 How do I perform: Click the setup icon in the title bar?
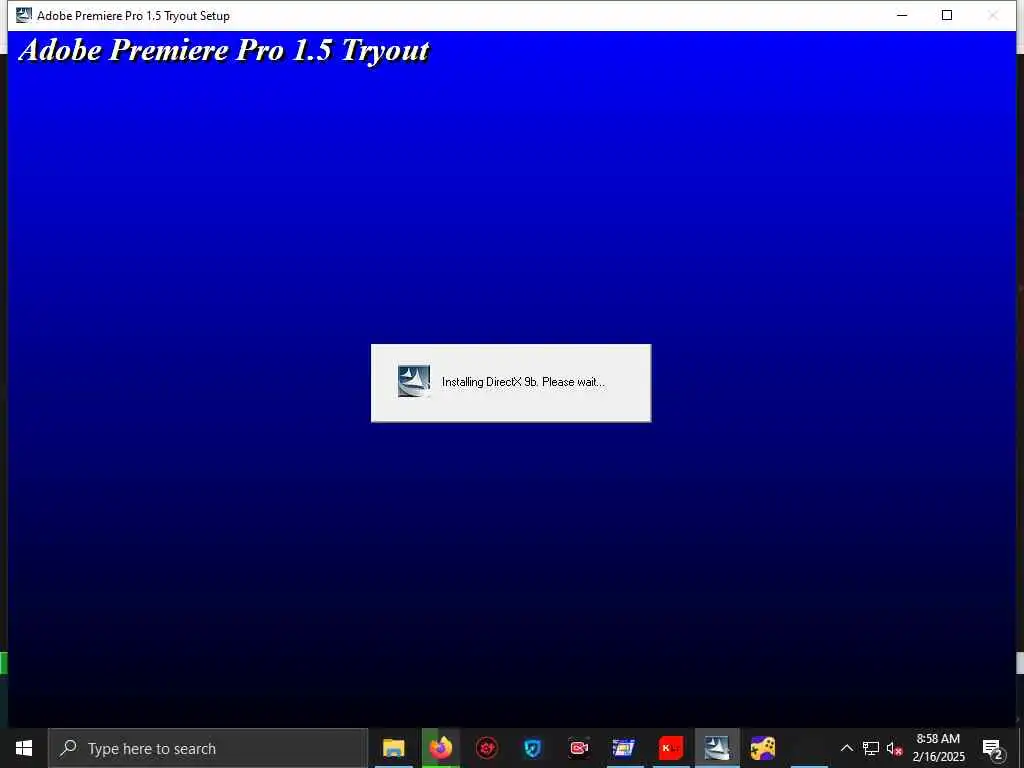coord(24,15)
